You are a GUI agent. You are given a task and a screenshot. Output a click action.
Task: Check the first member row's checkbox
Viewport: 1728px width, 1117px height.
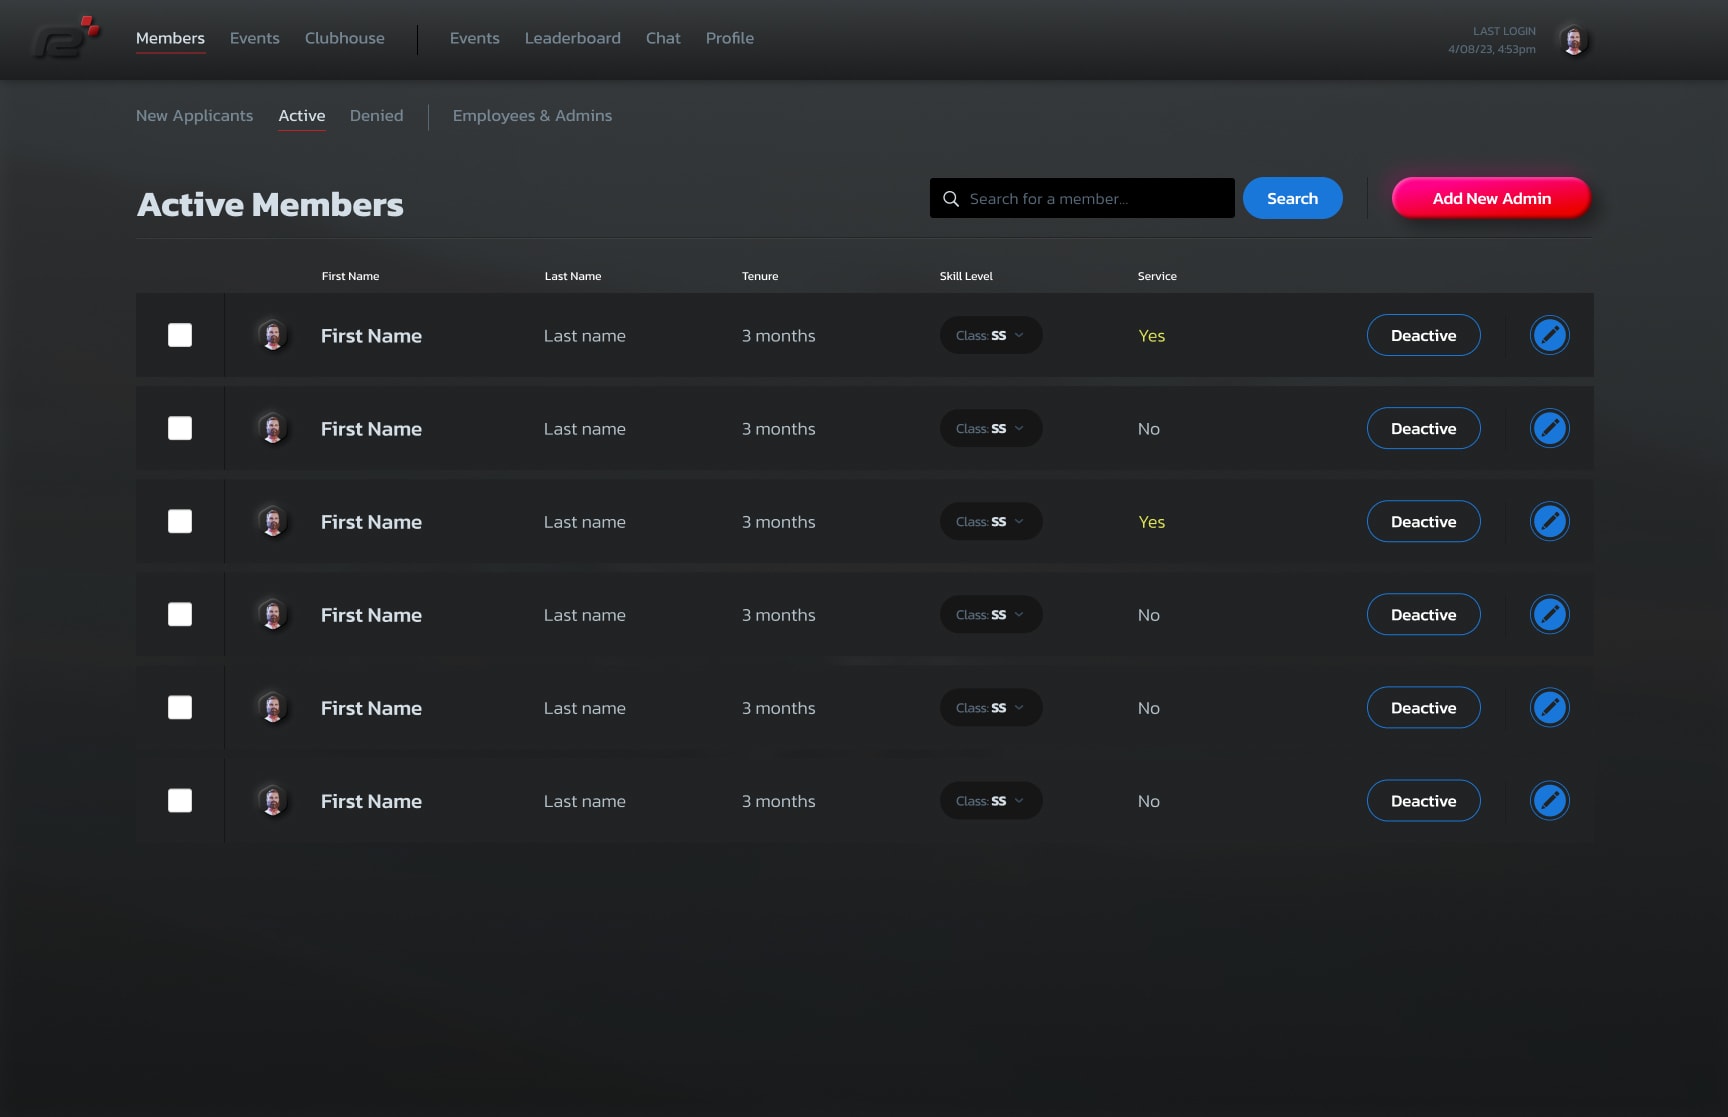click(x=180, y=335)
